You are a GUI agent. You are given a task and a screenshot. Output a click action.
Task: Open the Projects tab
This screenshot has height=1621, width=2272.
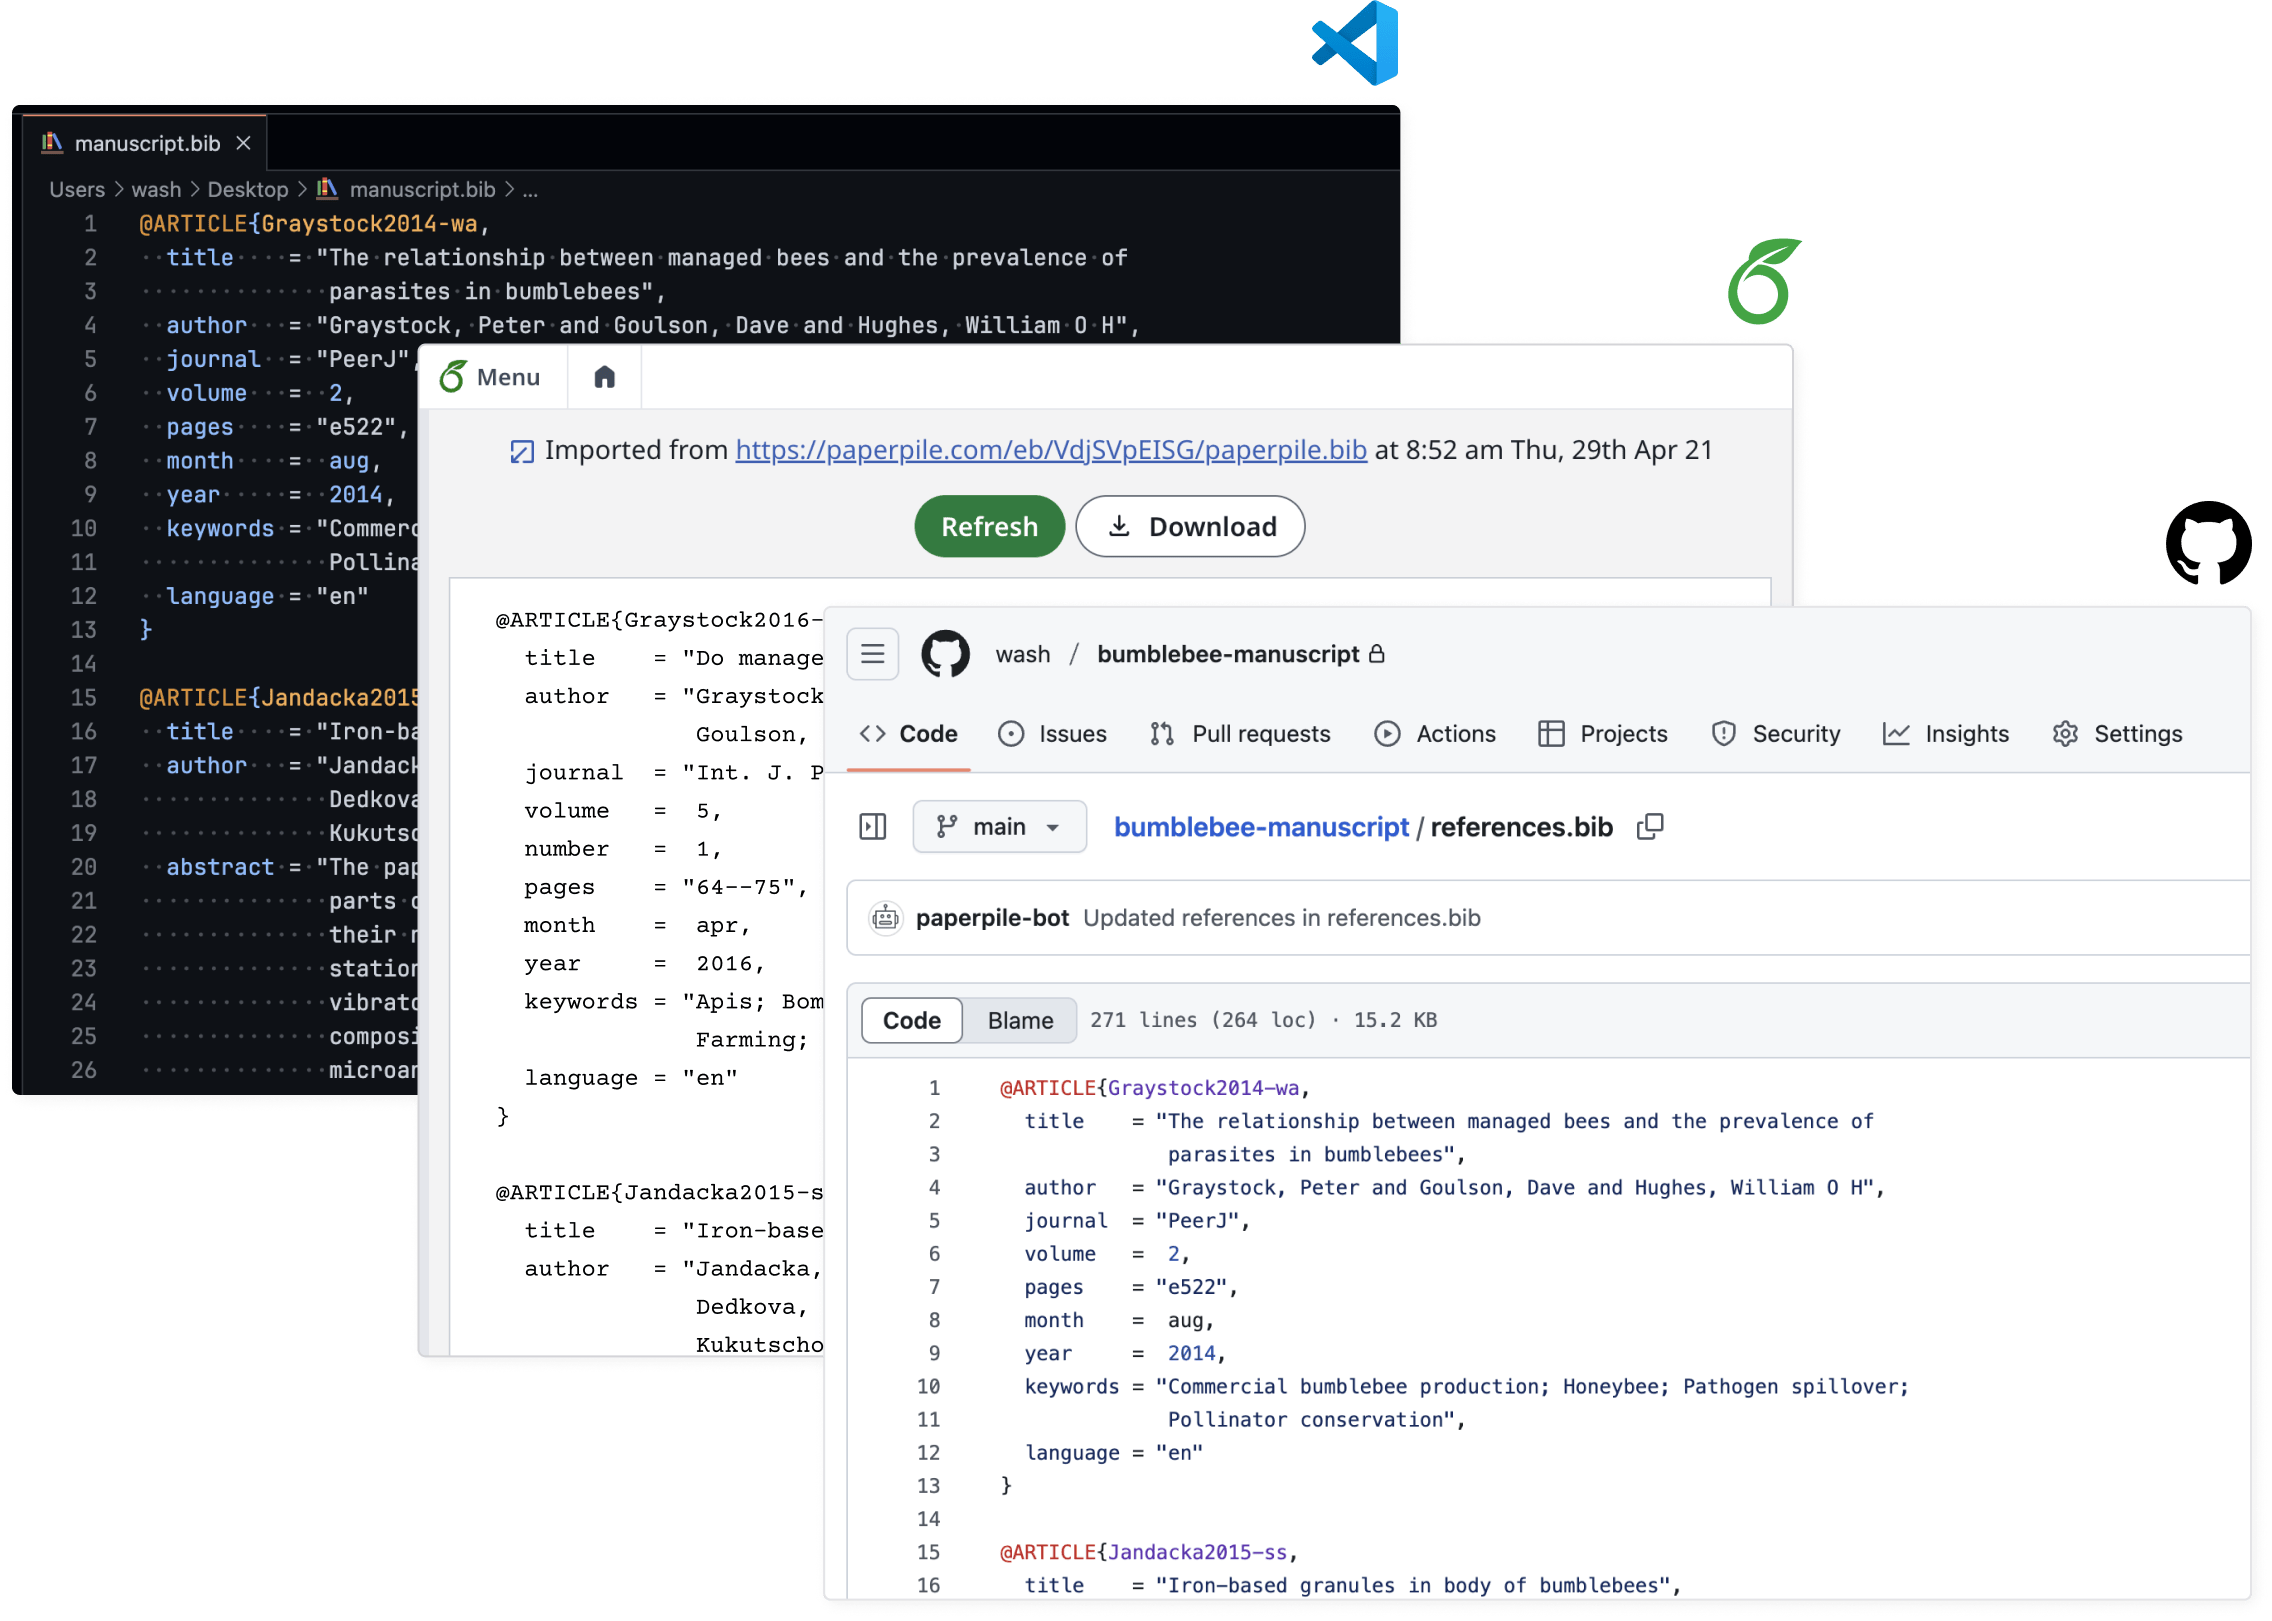coord(1602,734)
